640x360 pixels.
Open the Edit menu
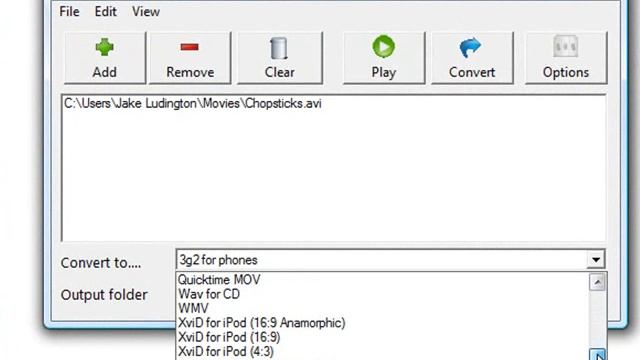(x=106, y=11)
